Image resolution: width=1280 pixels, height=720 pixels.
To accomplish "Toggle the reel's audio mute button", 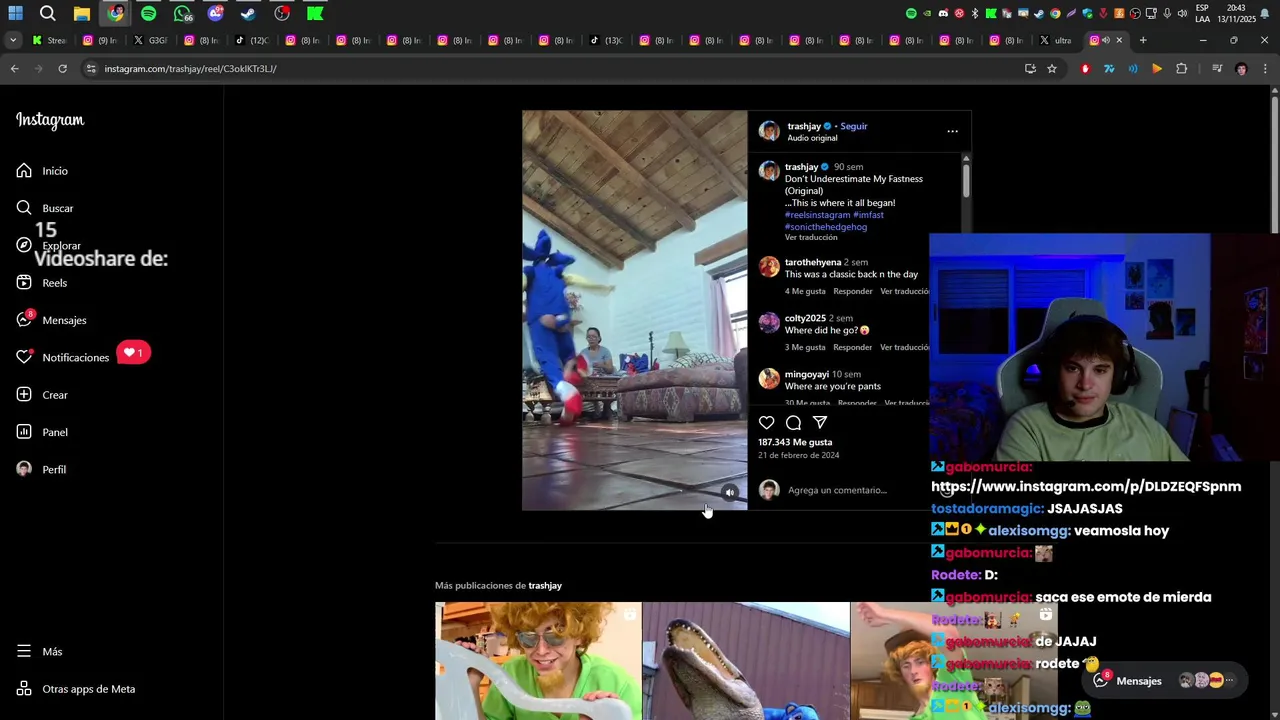I will (730, 493).
